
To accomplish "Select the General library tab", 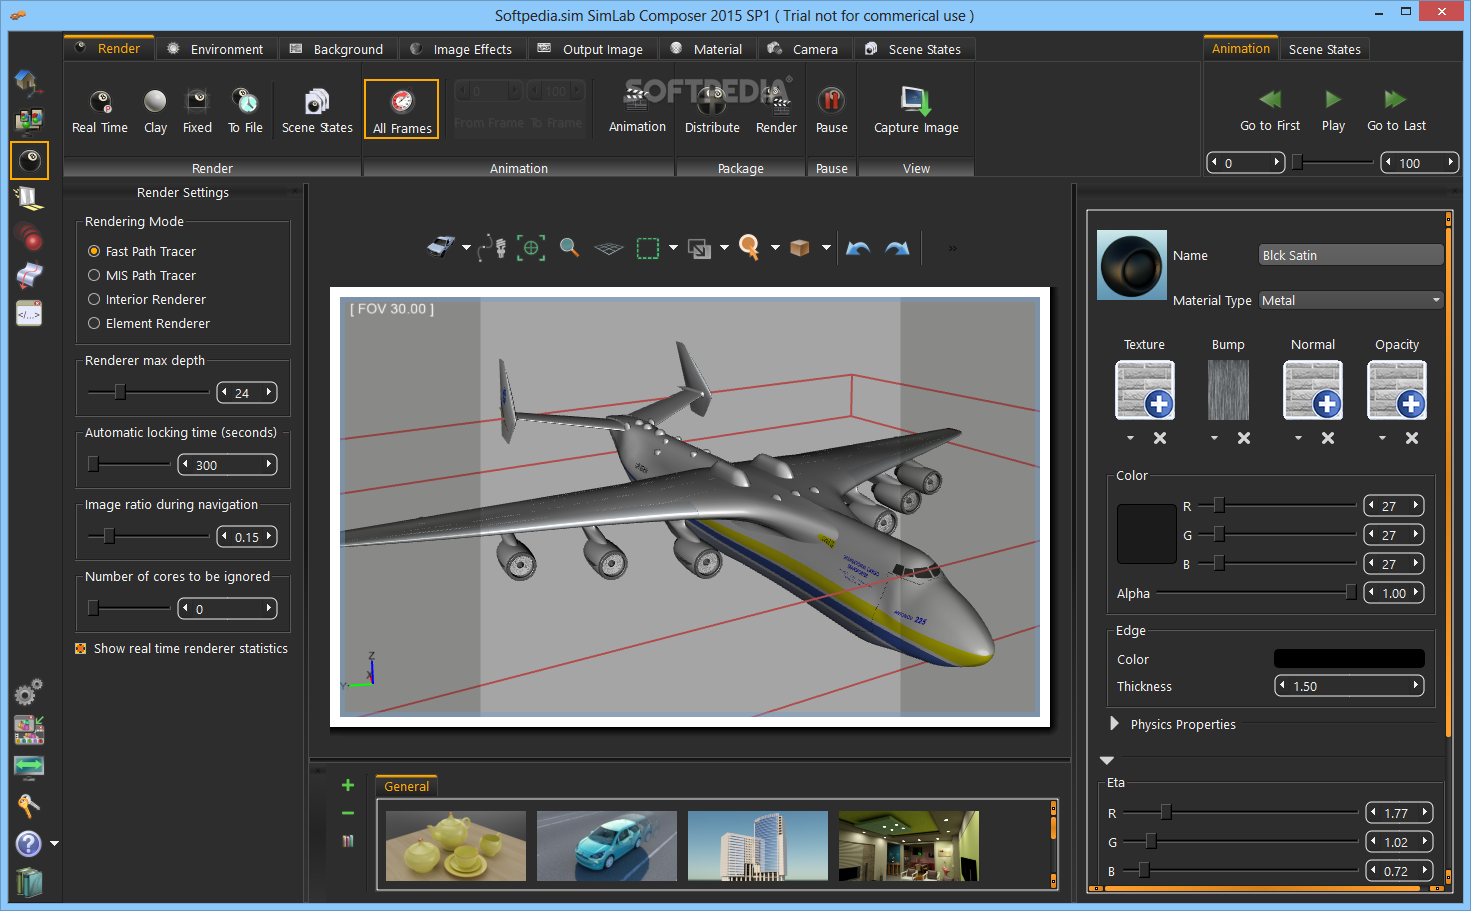I will 406,786.
